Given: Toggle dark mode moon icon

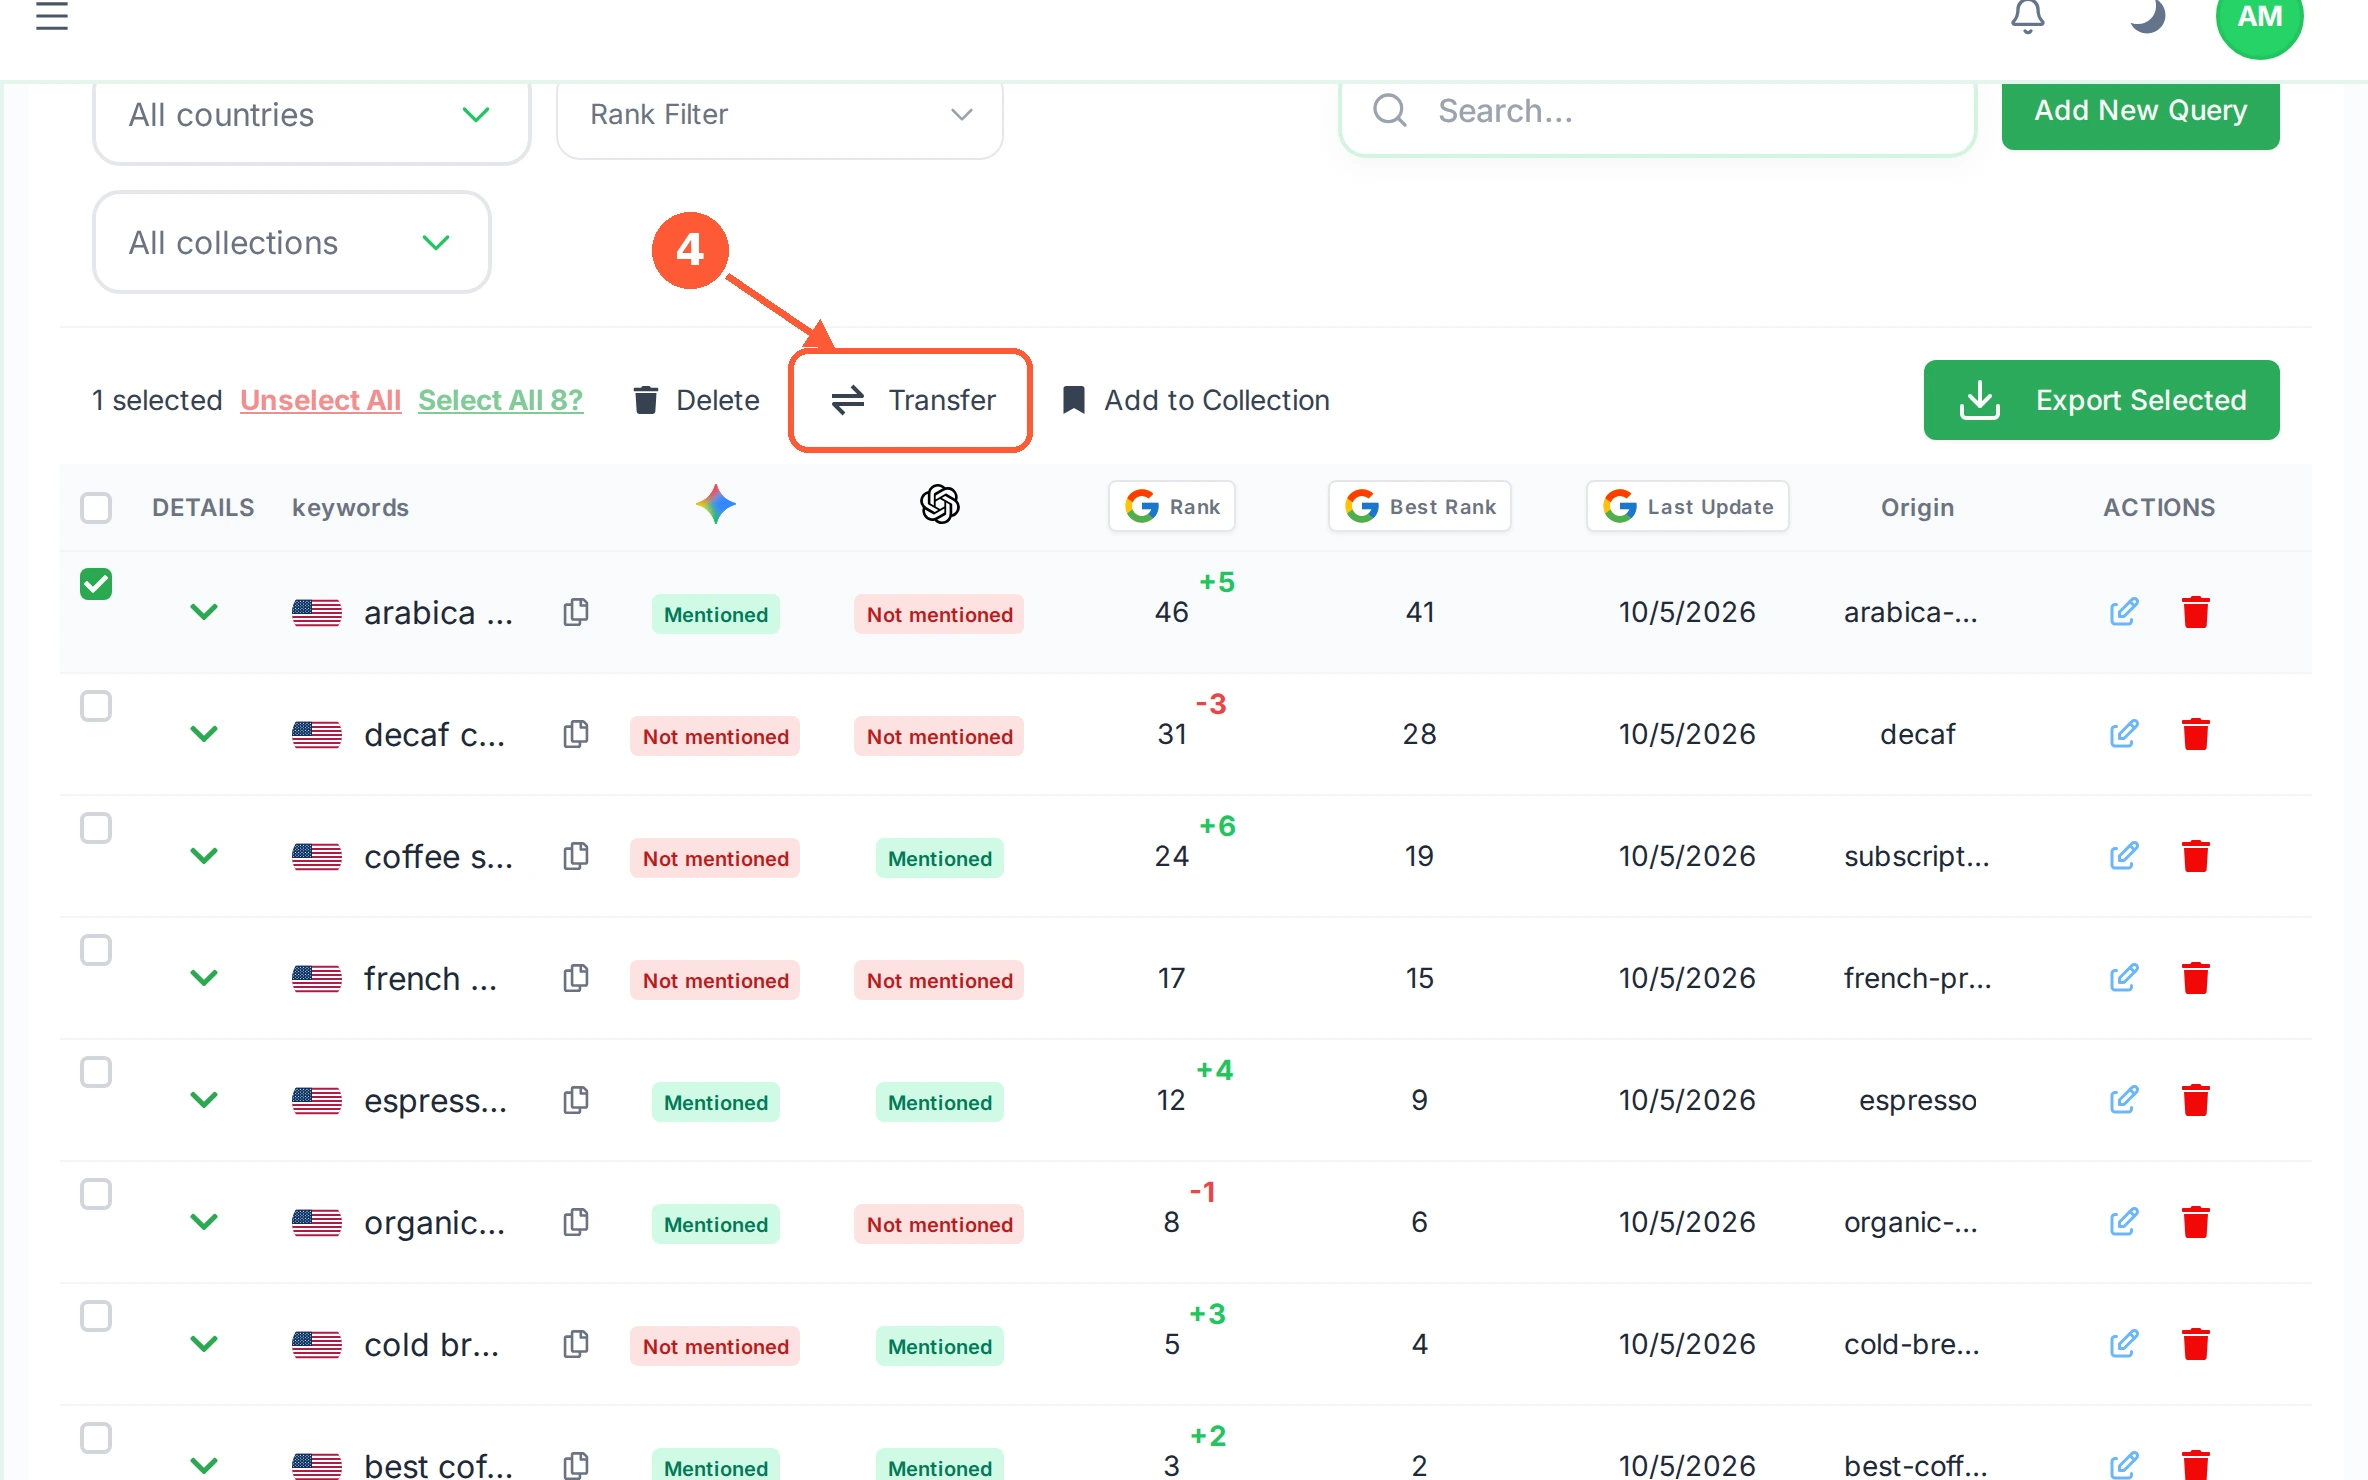Looking at the screenshot, I should (2146, 16).
